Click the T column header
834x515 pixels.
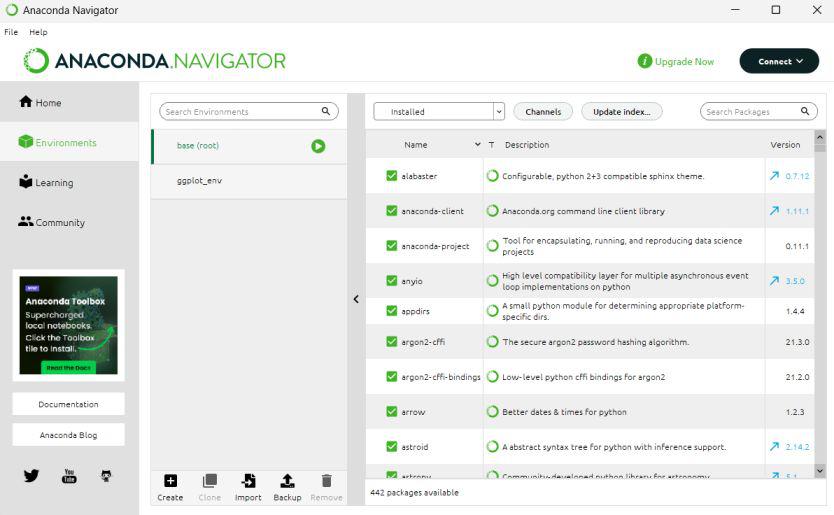(491, 144)
